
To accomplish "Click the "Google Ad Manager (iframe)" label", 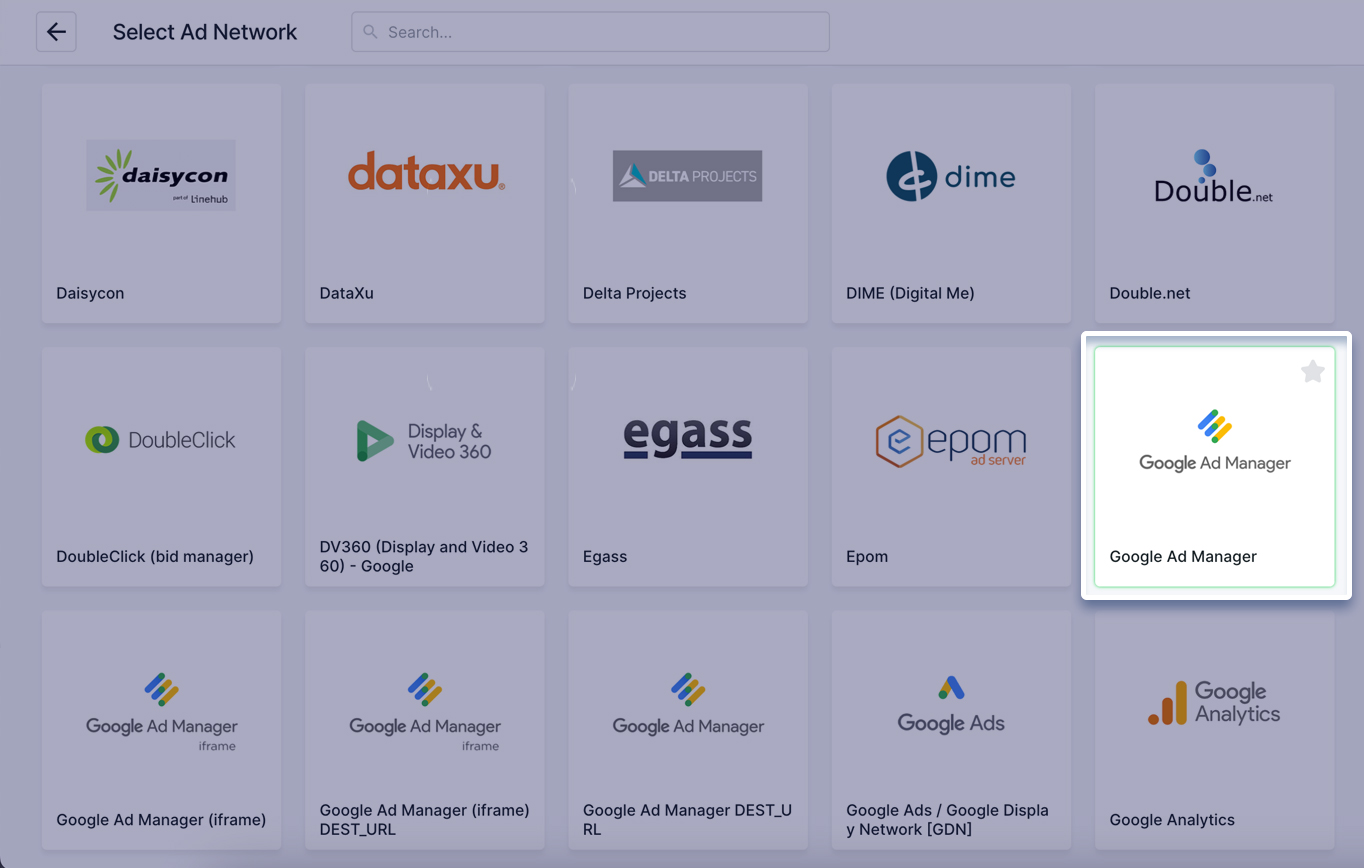I will pos(161,820).
